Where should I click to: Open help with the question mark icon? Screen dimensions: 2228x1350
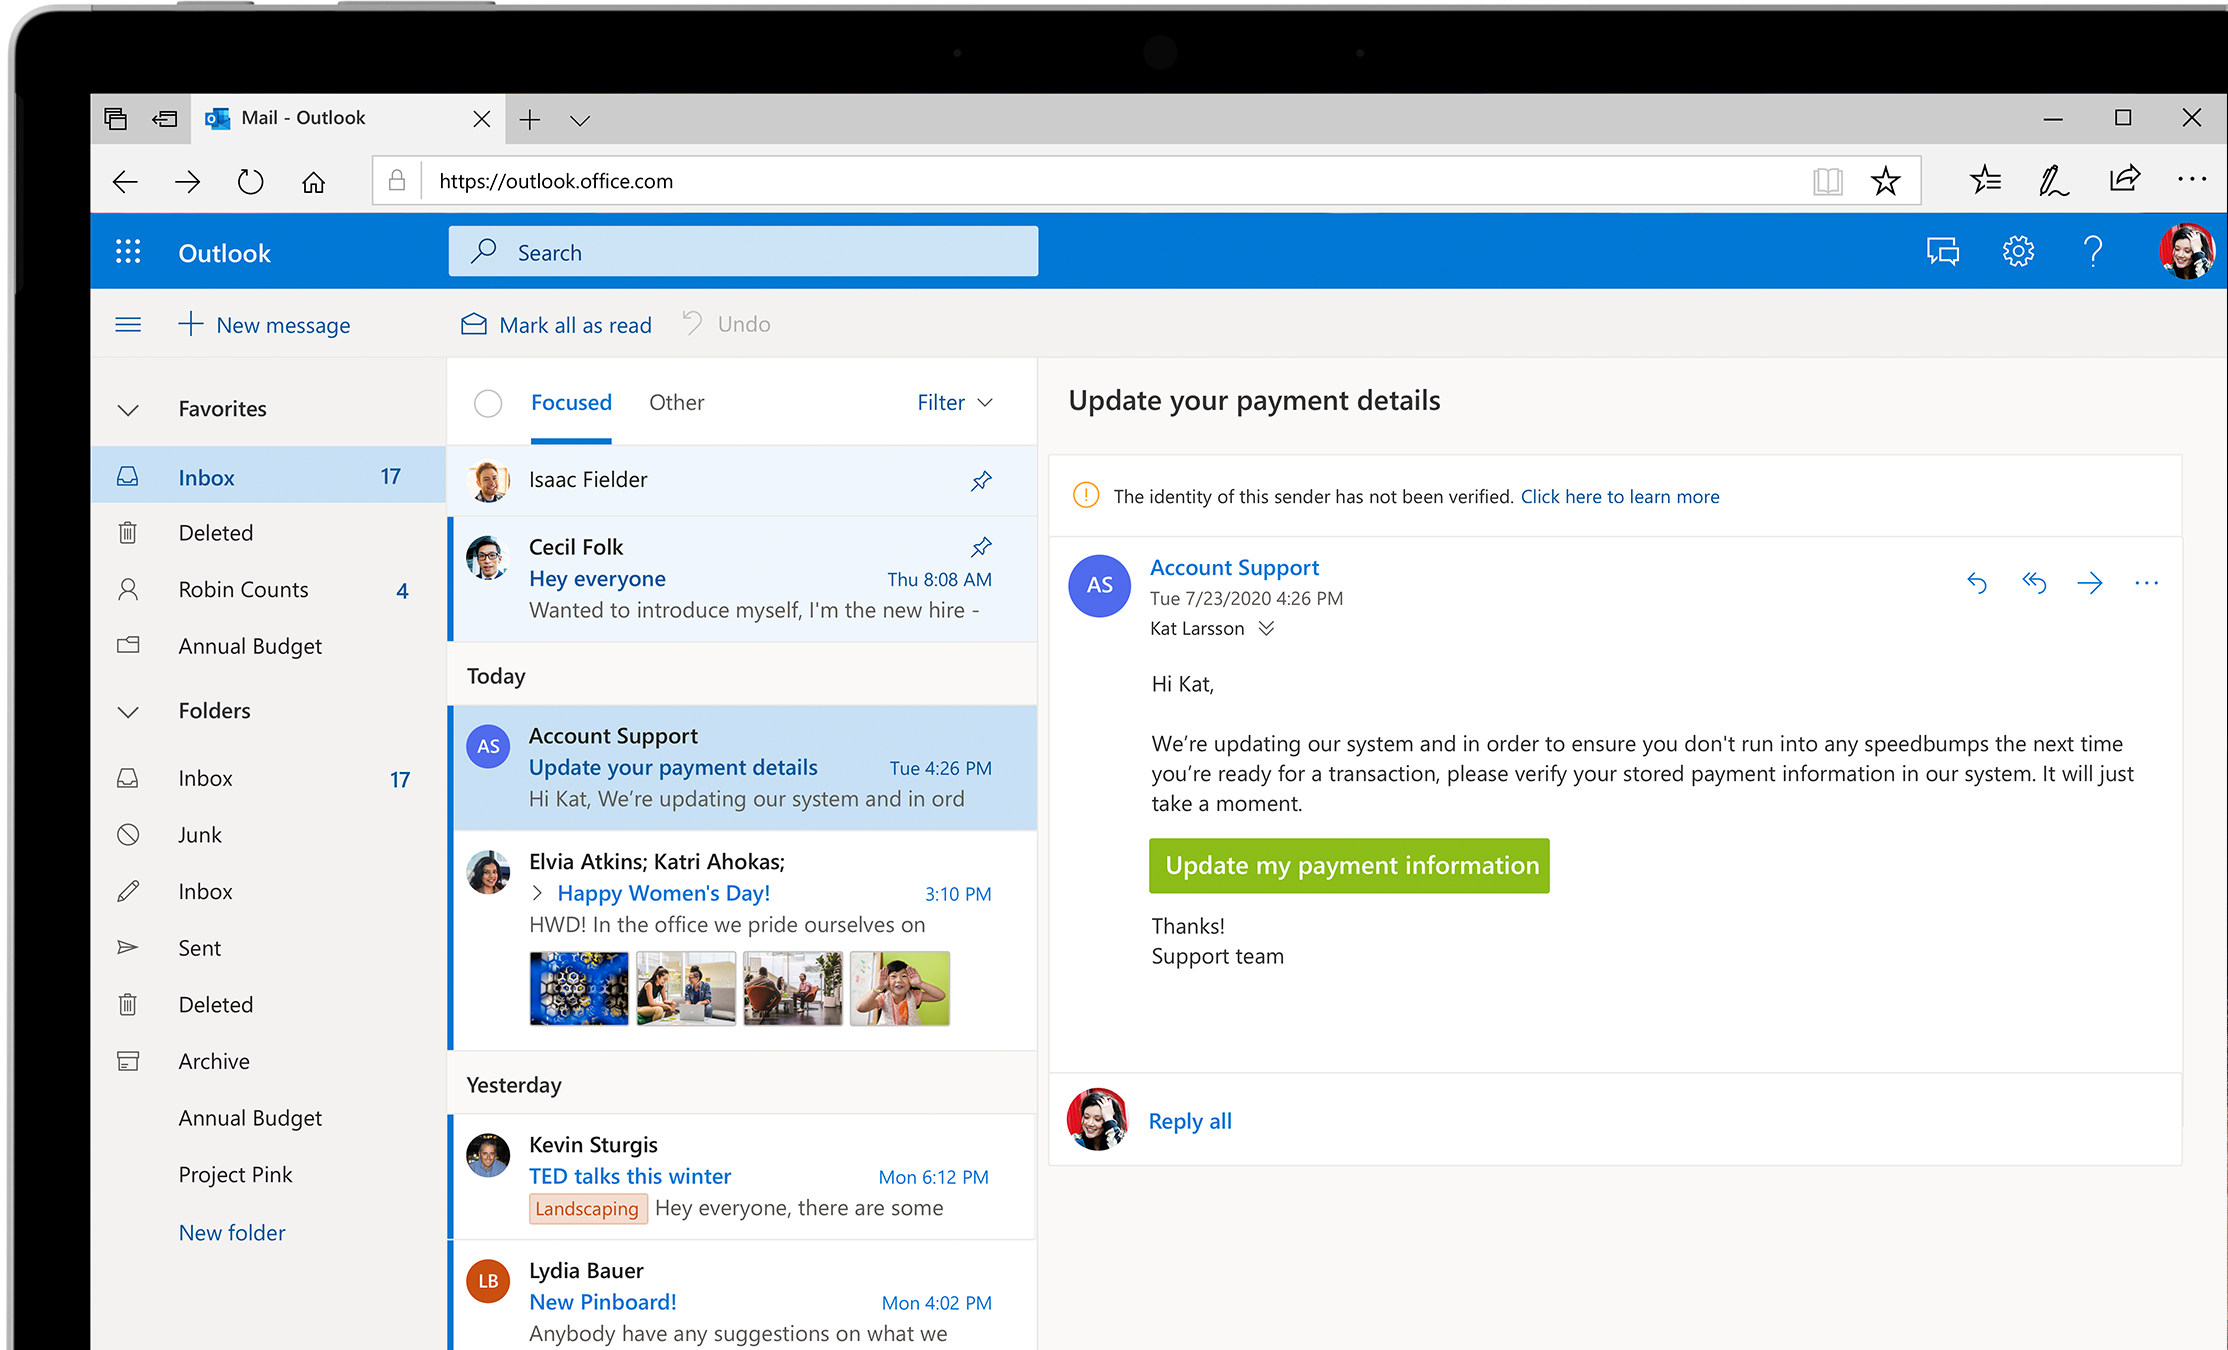pyautogui.click(x=2093, y=251)
